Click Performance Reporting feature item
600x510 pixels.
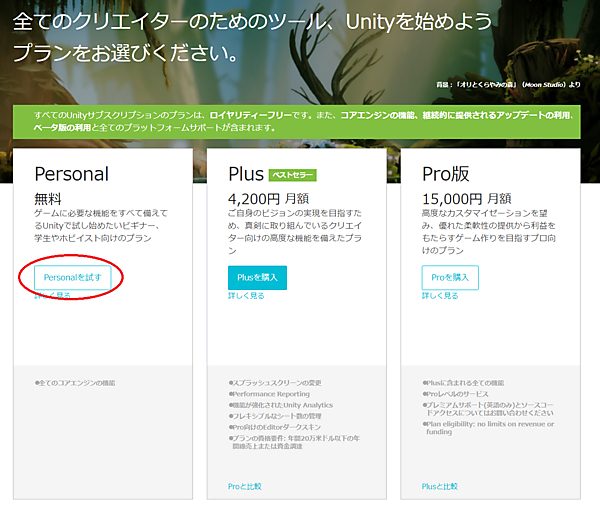point(269,394)
